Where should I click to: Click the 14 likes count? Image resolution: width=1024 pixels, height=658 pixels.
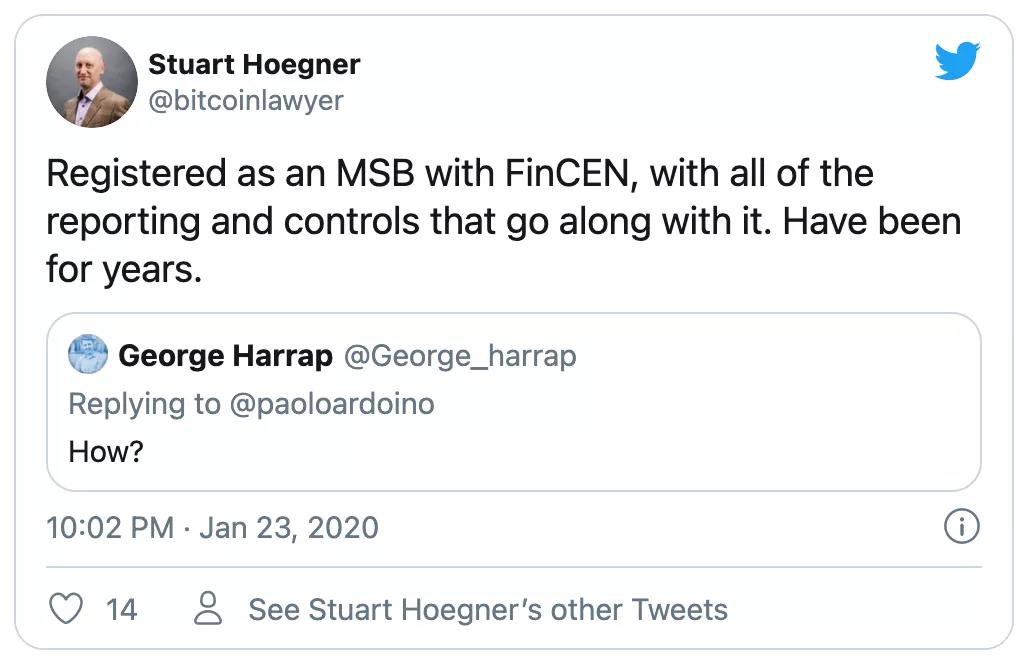121,609
